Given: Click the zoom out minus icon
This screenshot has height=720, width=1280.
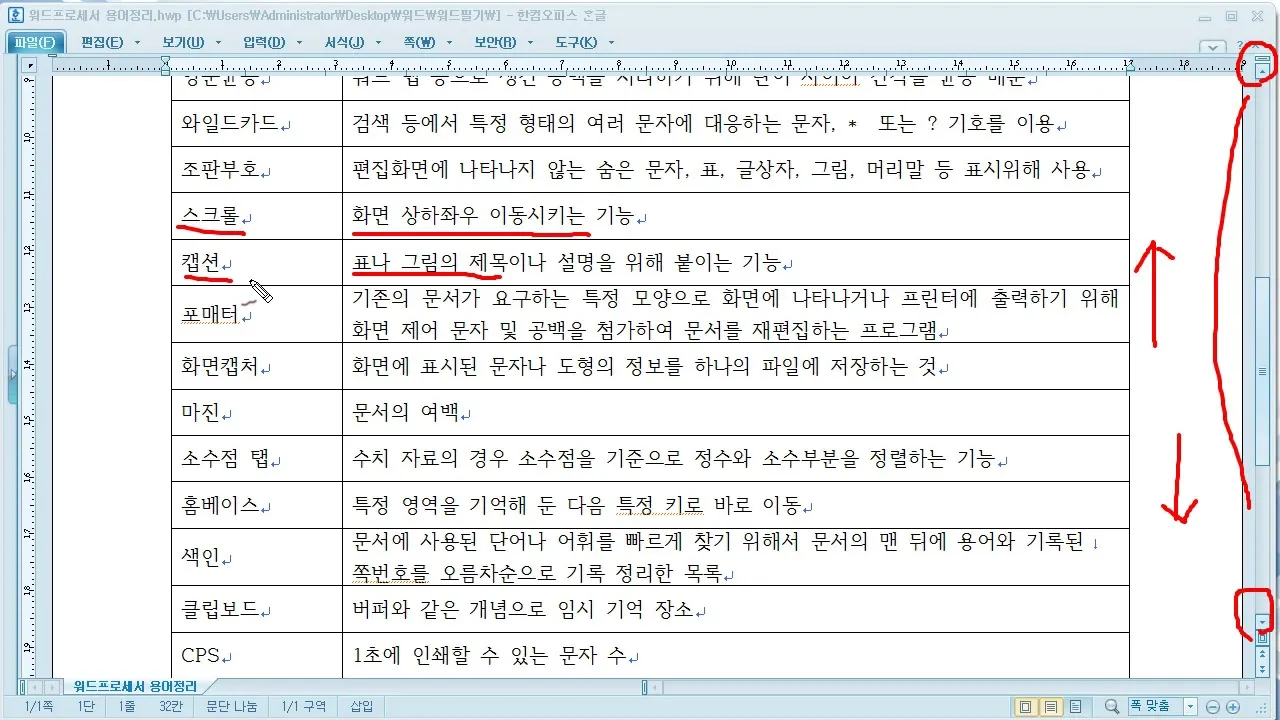Looking at the screenshot, I should tap(1213, 706).
